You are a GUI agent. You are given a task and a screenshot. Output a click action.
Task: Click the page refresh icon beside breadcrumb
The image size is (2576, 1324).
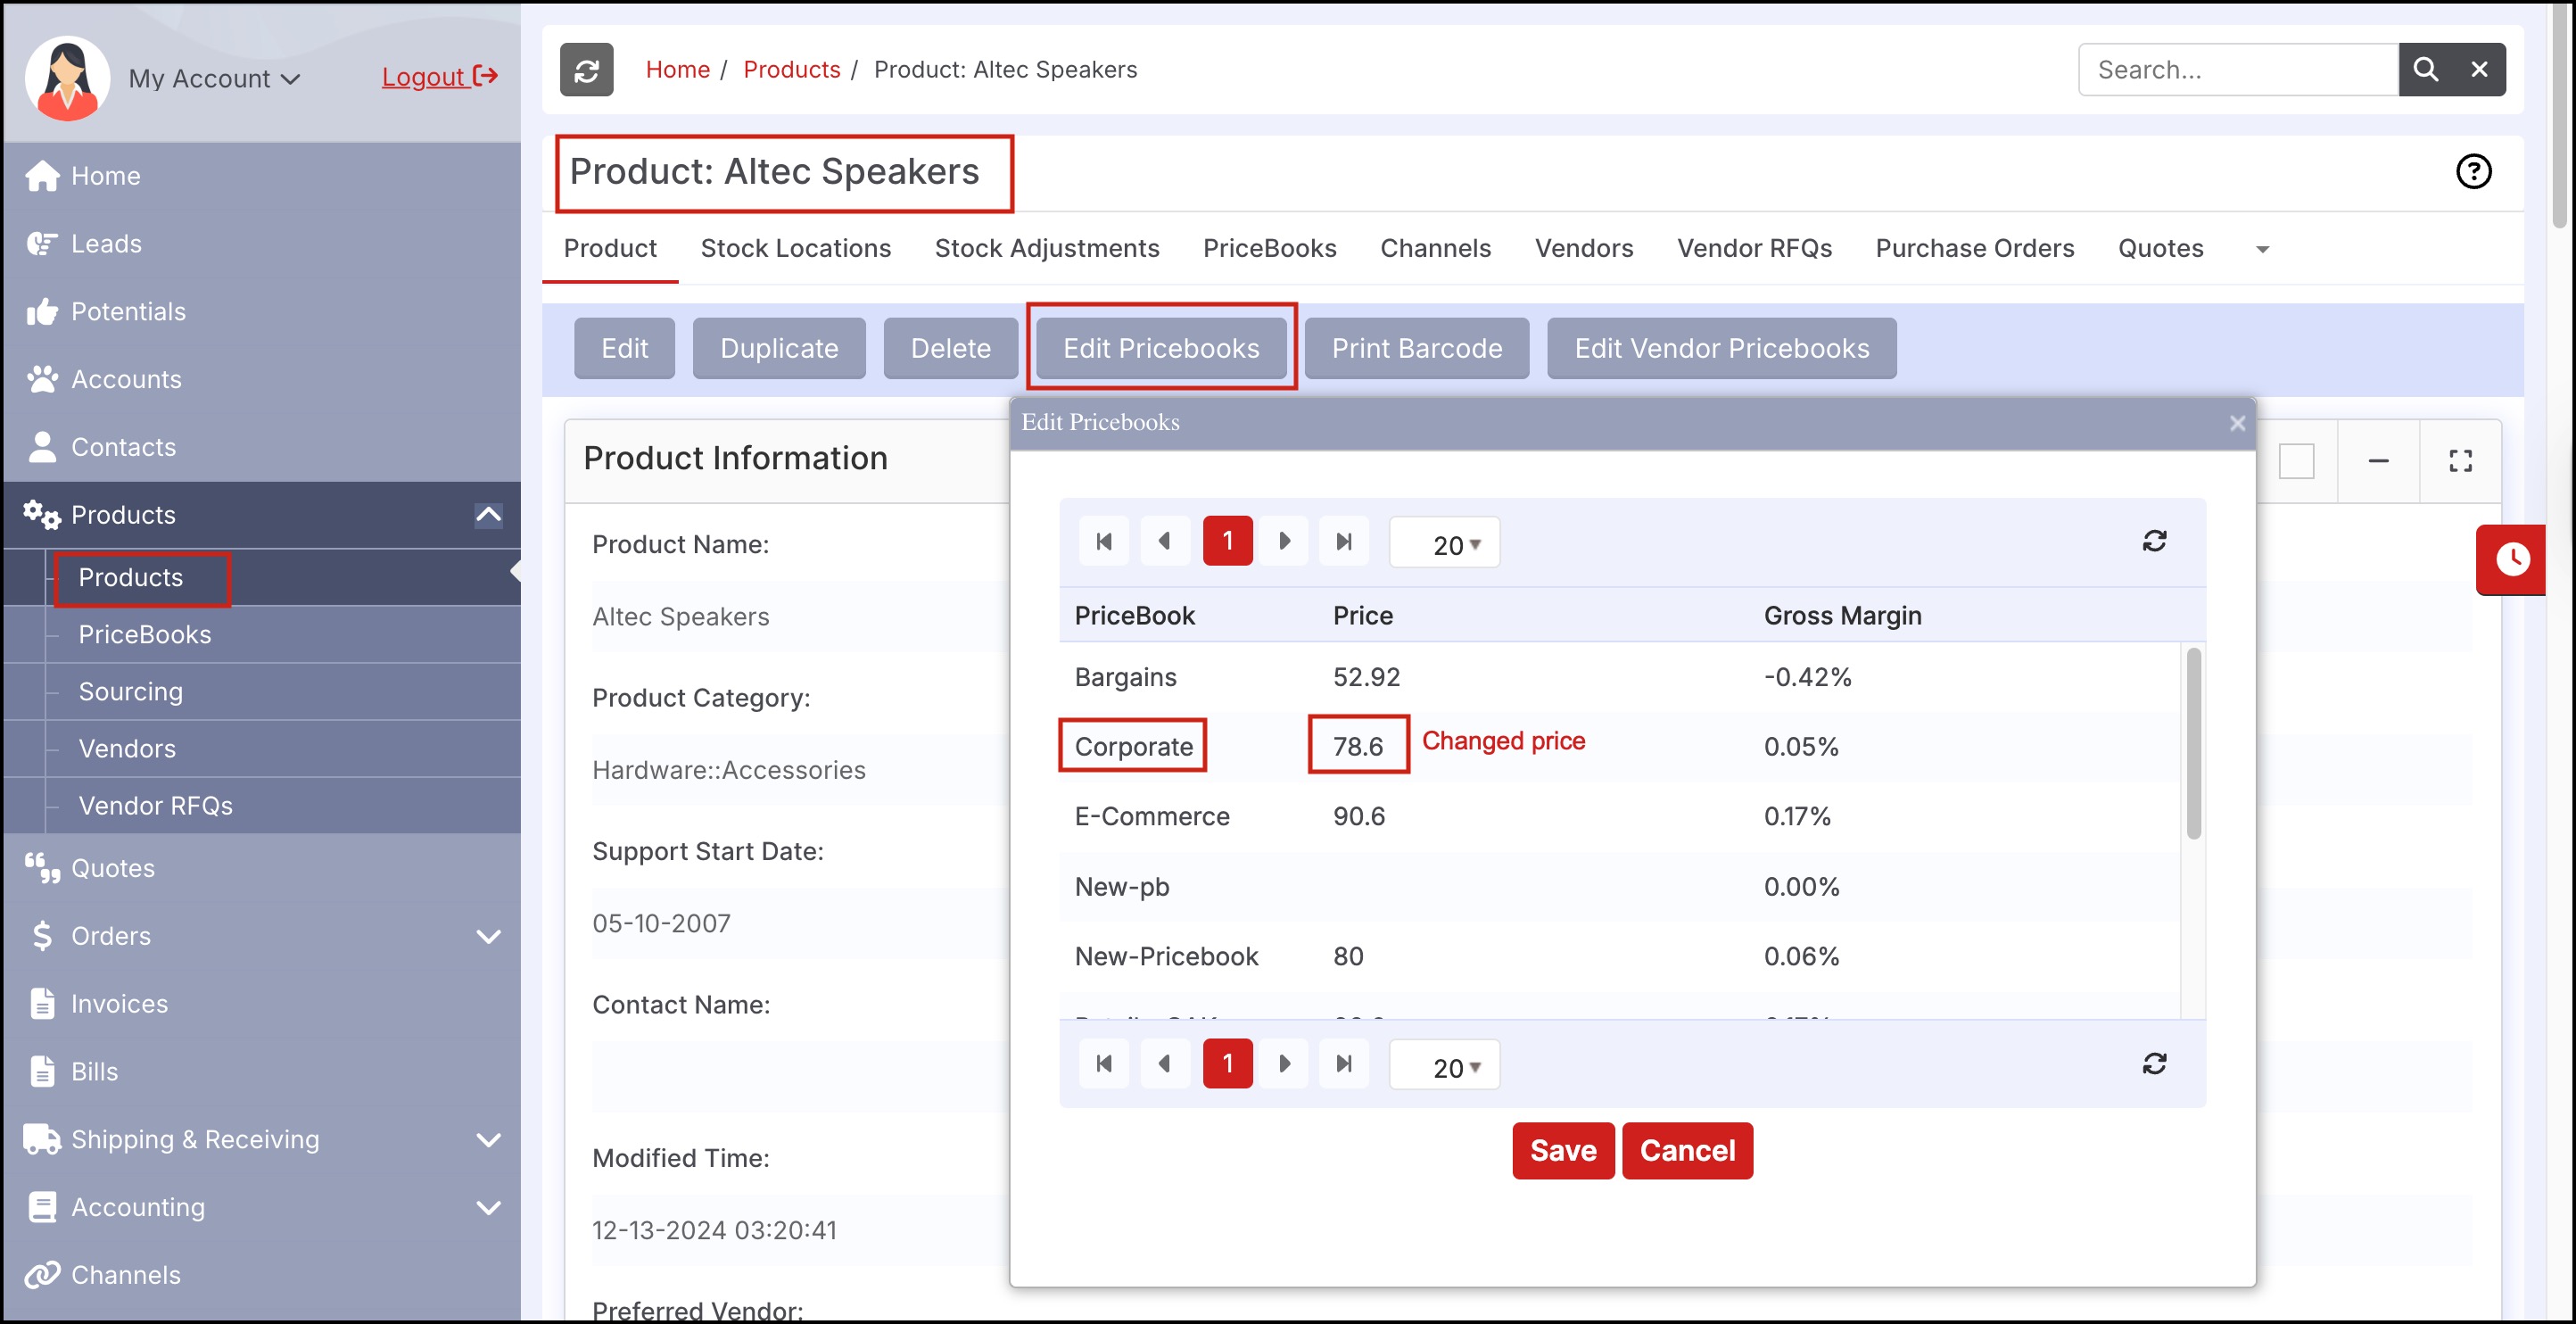coord(586,70)
